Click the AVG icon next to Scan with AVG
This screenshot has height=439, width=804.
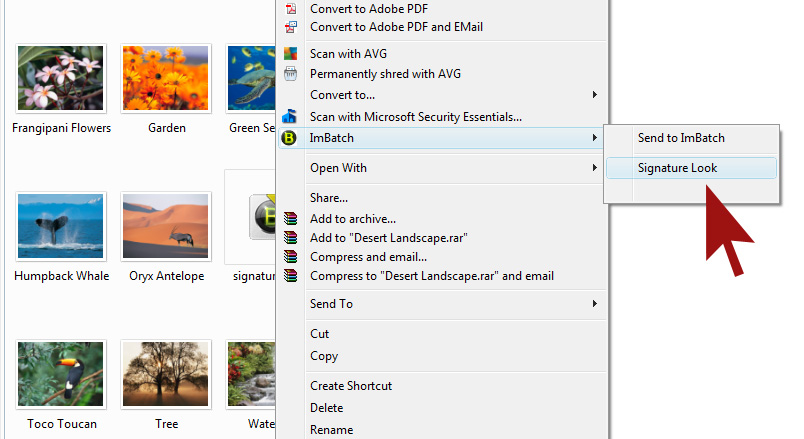pos(291,54)
